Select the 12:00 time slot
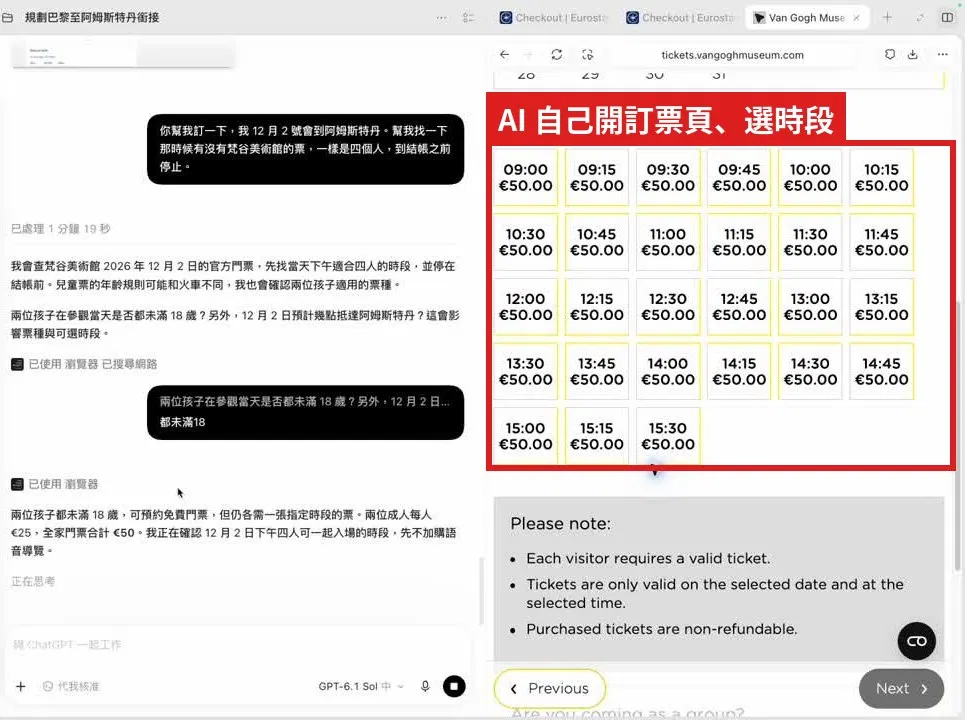This screenshot has width=965, height=725. coord(526,306)
